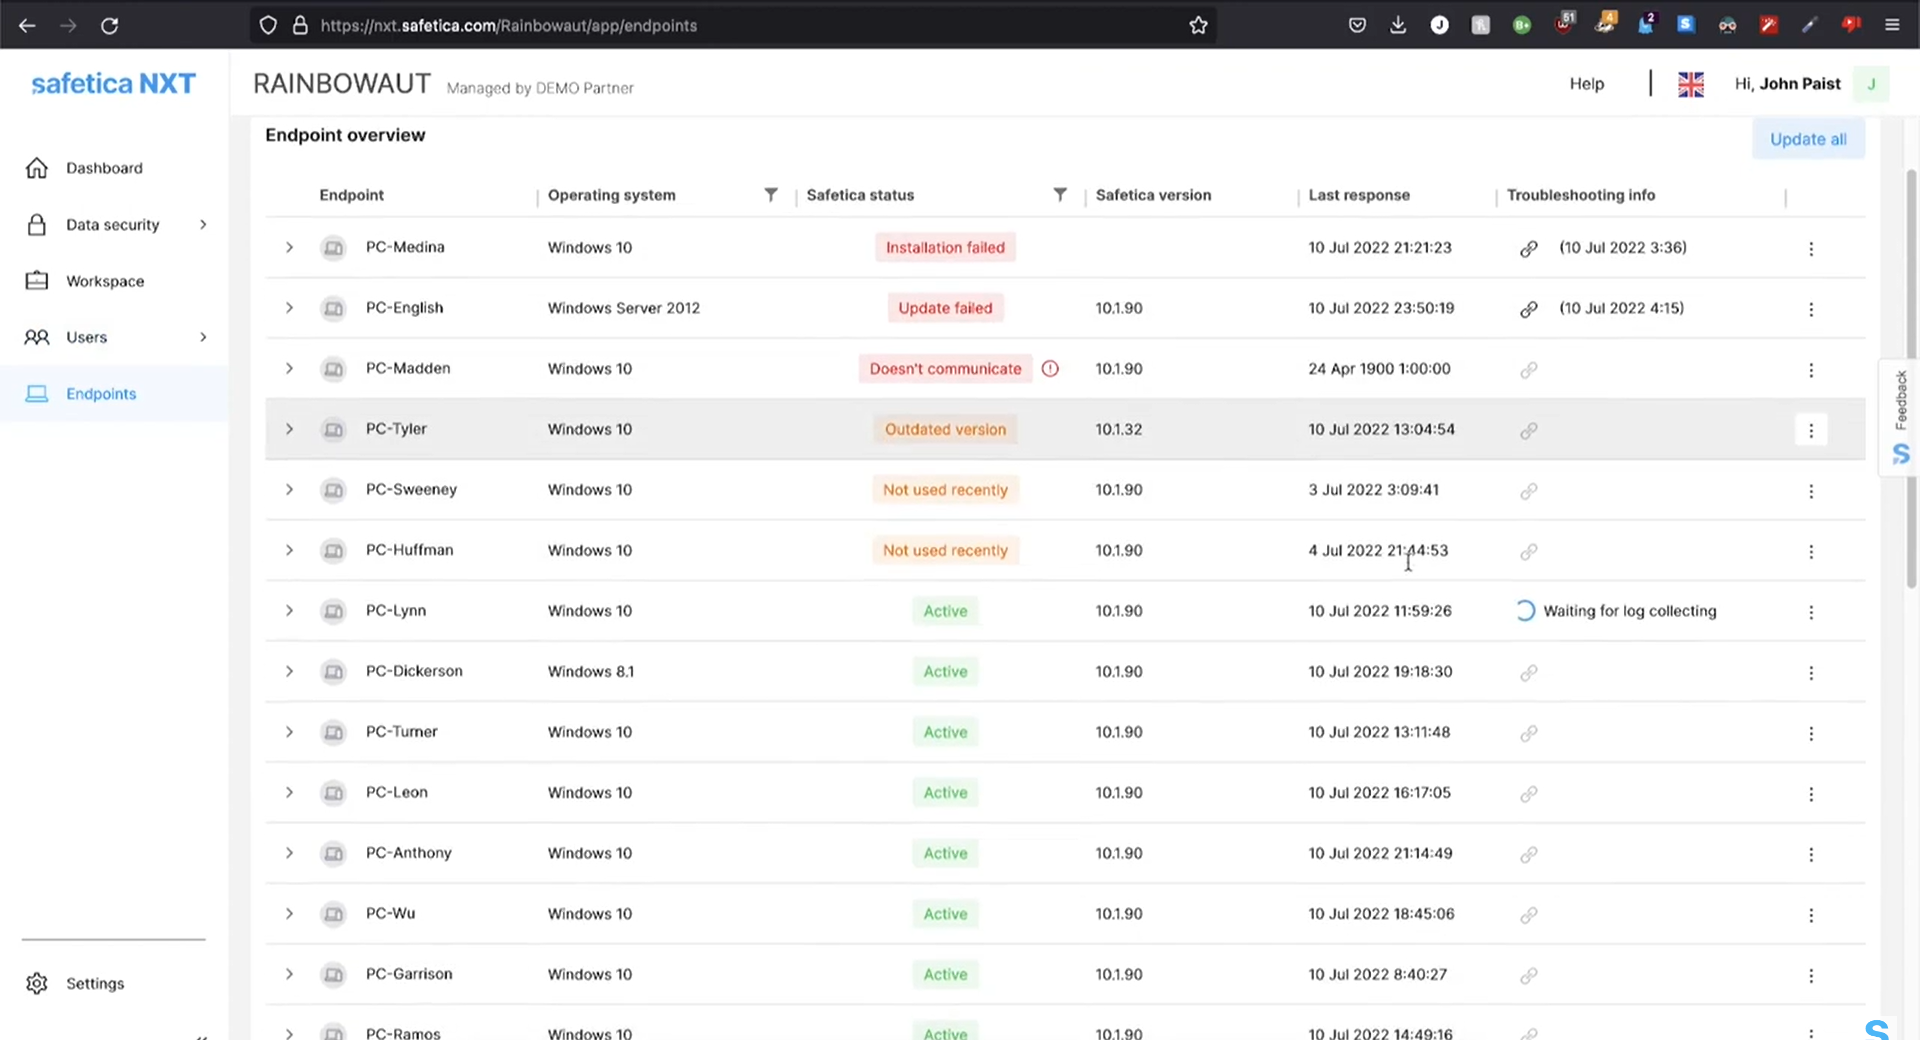The width and height of the screenshot is (1920, 1040).
Task: Click the Update all button
Action: coord(1807,139)
